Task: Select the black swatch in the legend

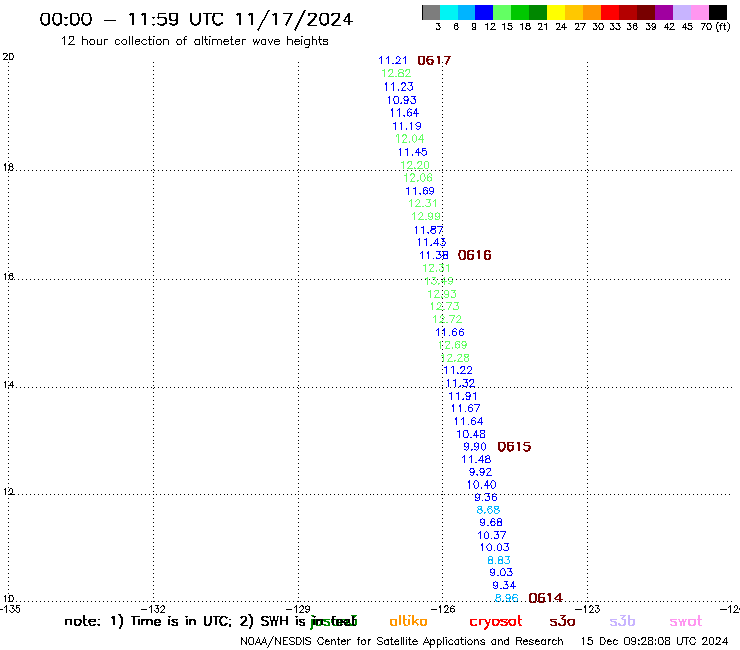Action: pos(718,12)
